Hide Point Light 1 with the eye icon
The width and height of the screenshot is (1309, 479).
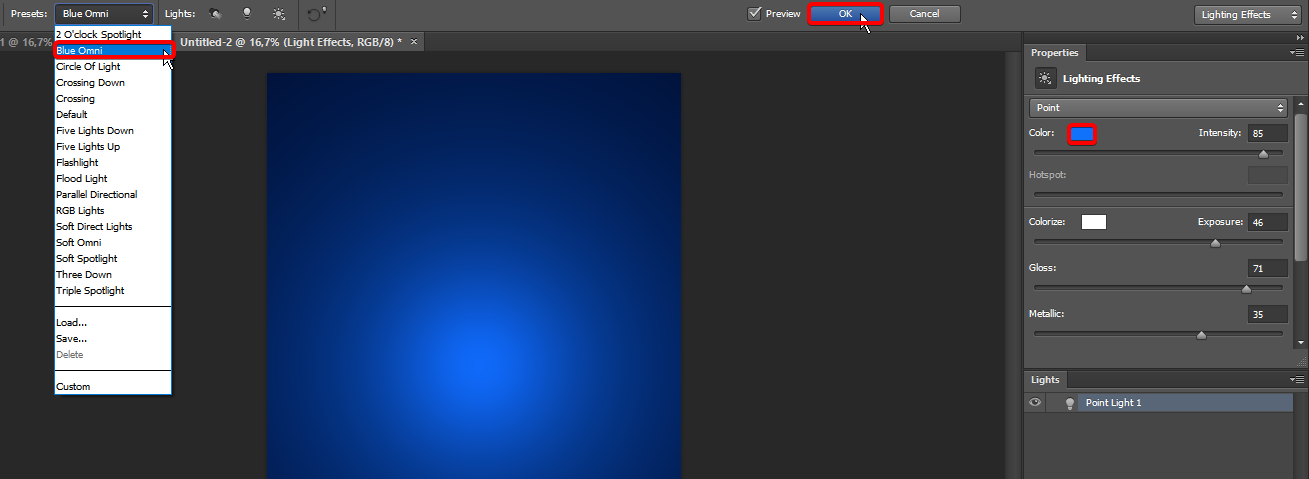pos(1035,403)
